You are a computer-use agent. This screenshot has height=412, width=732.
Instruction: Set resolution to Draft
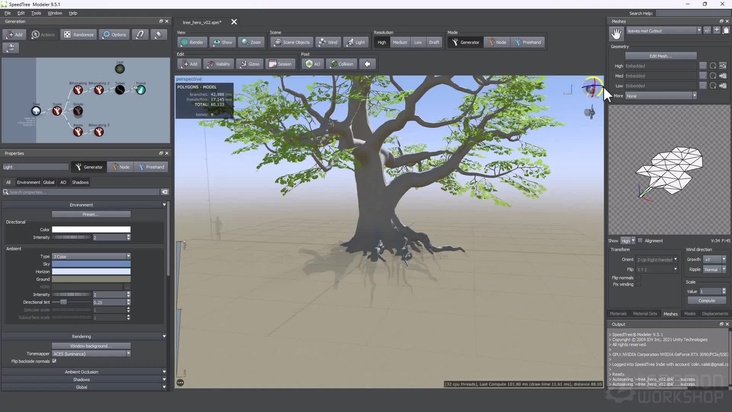(x=434, y=42)
